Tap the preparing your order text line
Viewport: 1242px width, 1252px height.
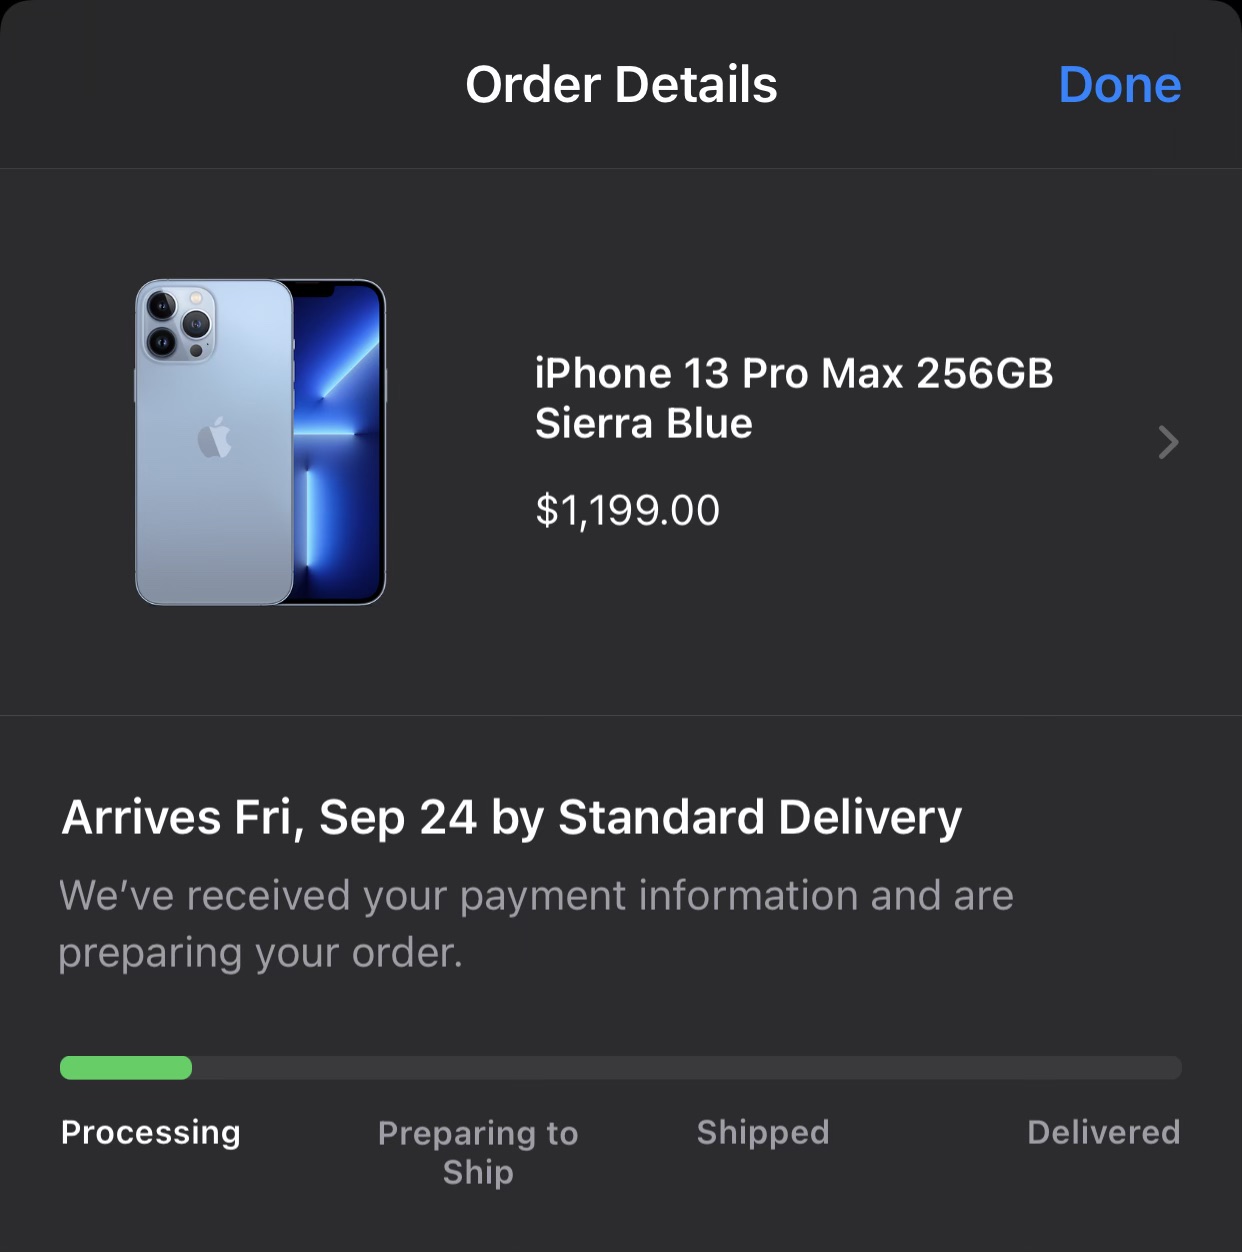click(261, 954)
